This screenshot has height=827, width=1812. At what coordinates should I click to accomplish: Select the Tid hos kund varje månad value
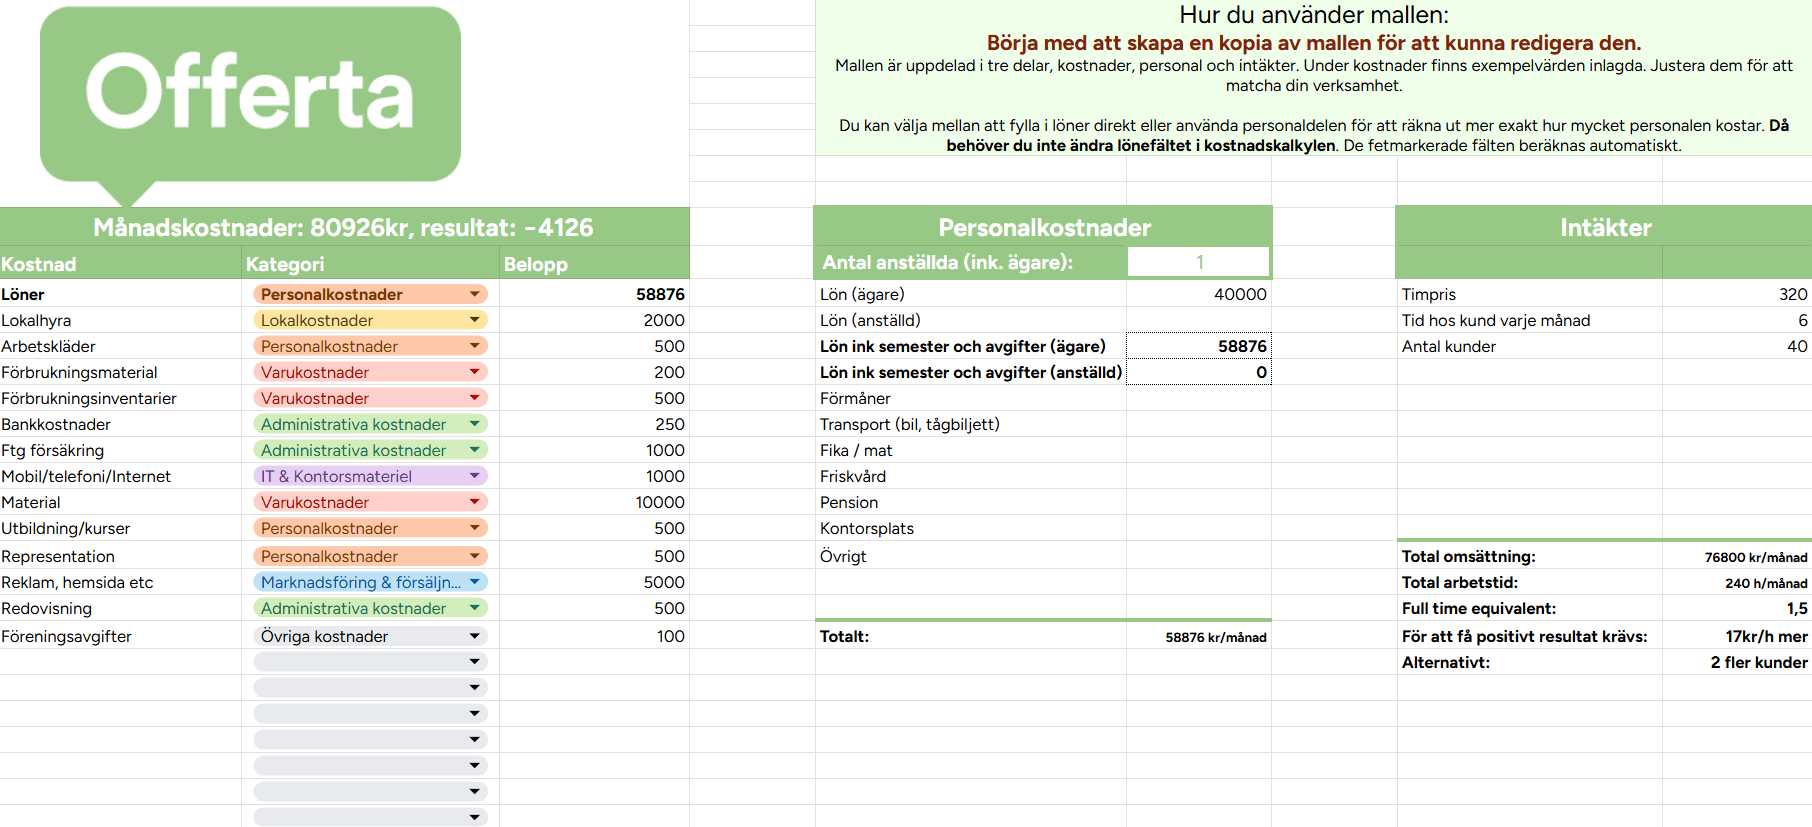(1737, 320)
